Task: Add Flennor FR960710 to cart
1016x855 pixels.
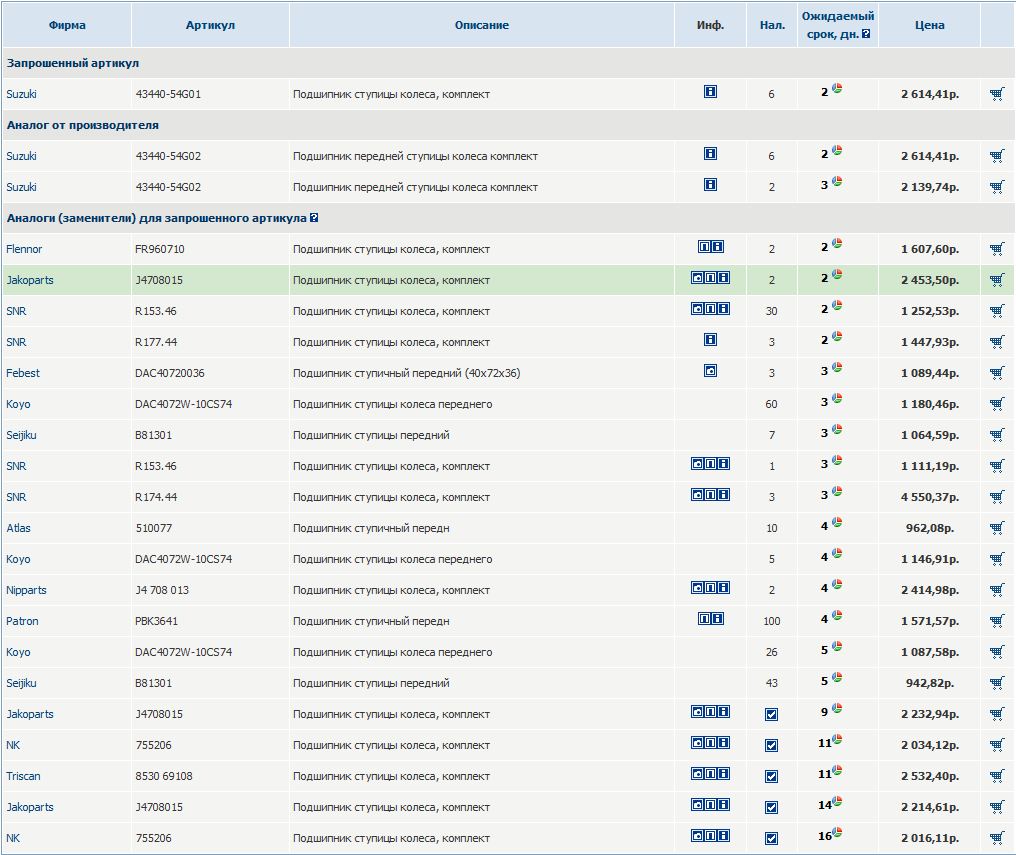Action: (997, 249)
